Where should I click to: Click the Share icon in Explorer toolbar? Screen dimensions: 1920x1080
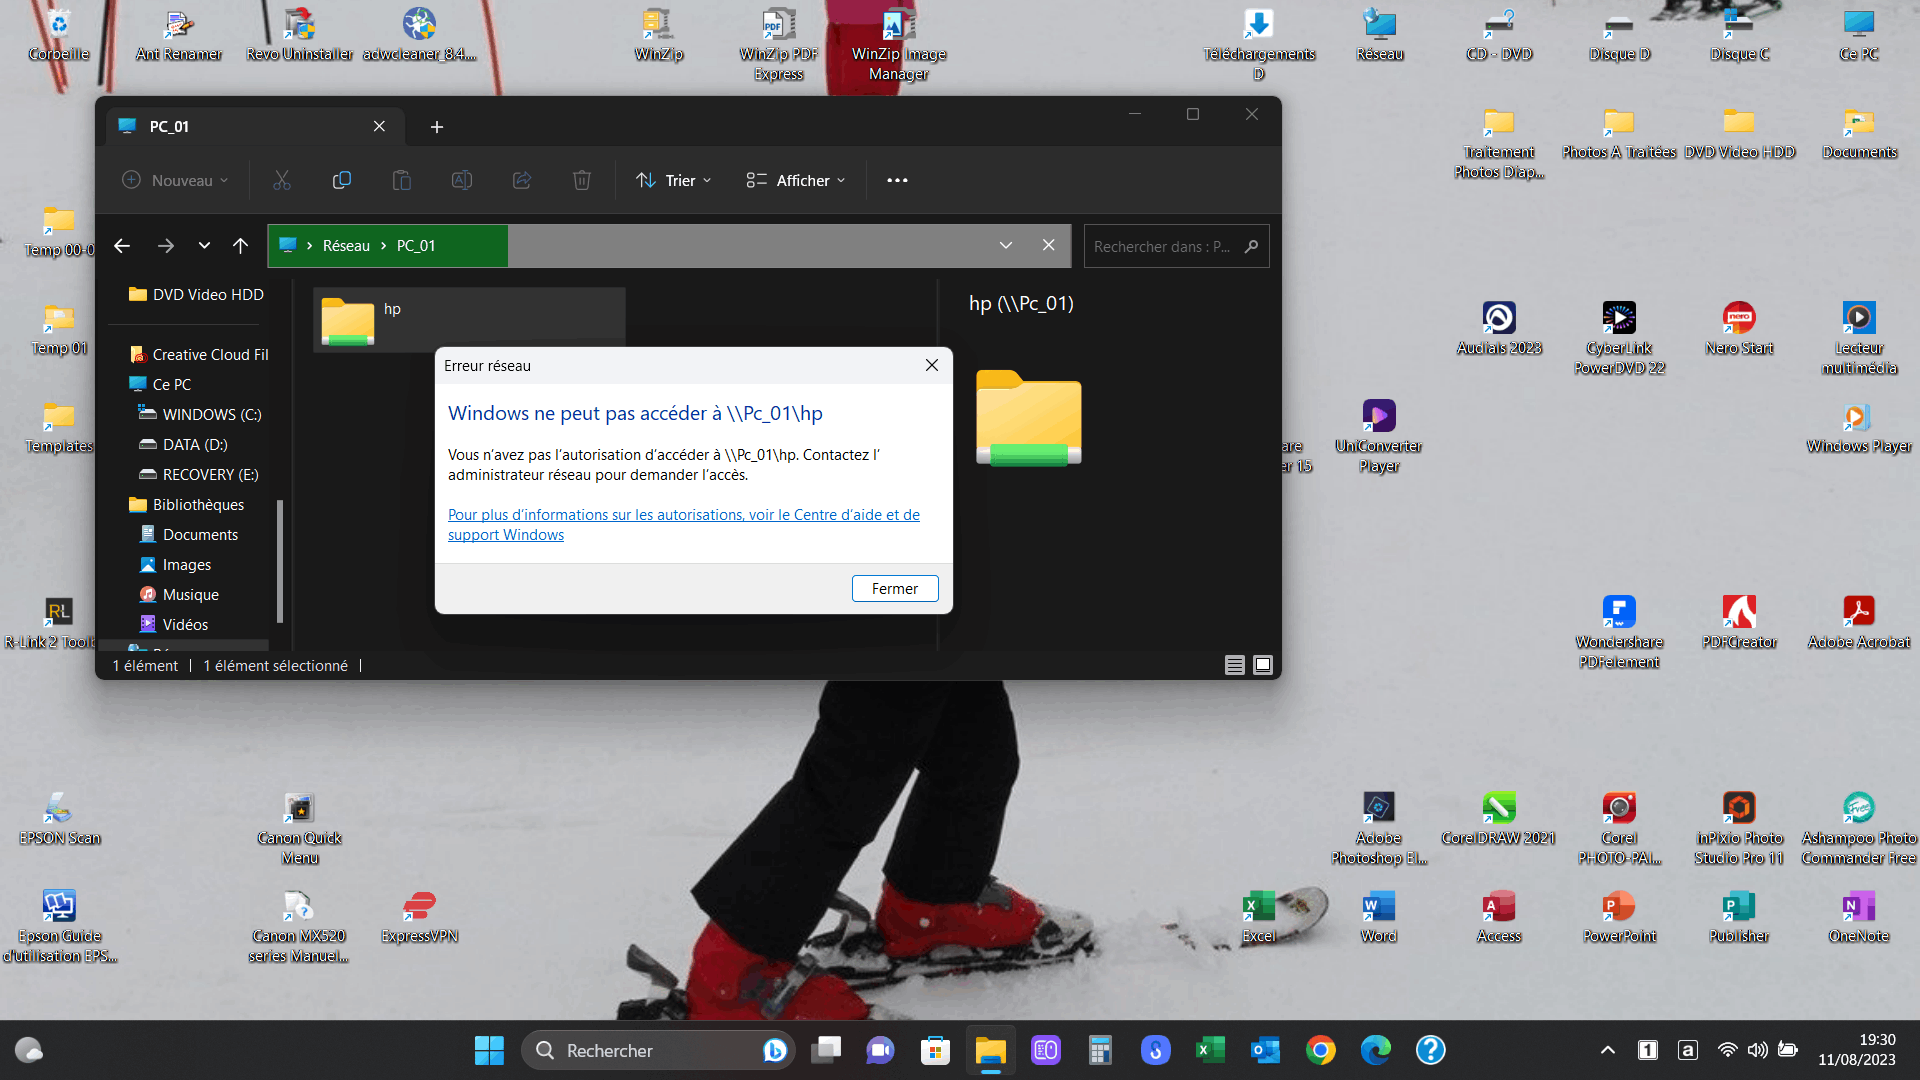pyautogui.click(x=522, y=180)
